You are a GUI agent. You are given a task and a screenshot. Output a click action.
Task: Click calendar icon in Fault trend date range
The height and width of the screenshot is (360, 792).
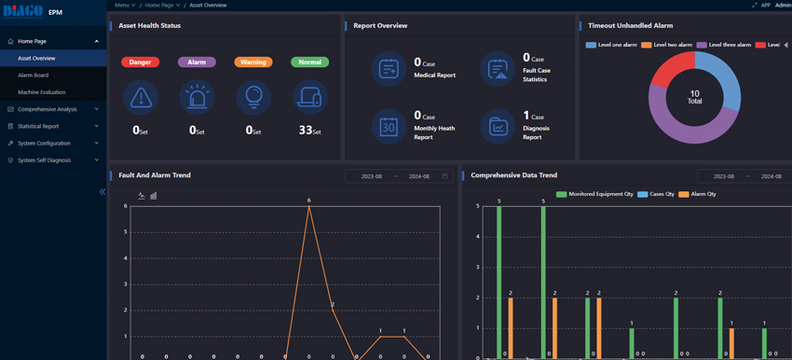444,176
